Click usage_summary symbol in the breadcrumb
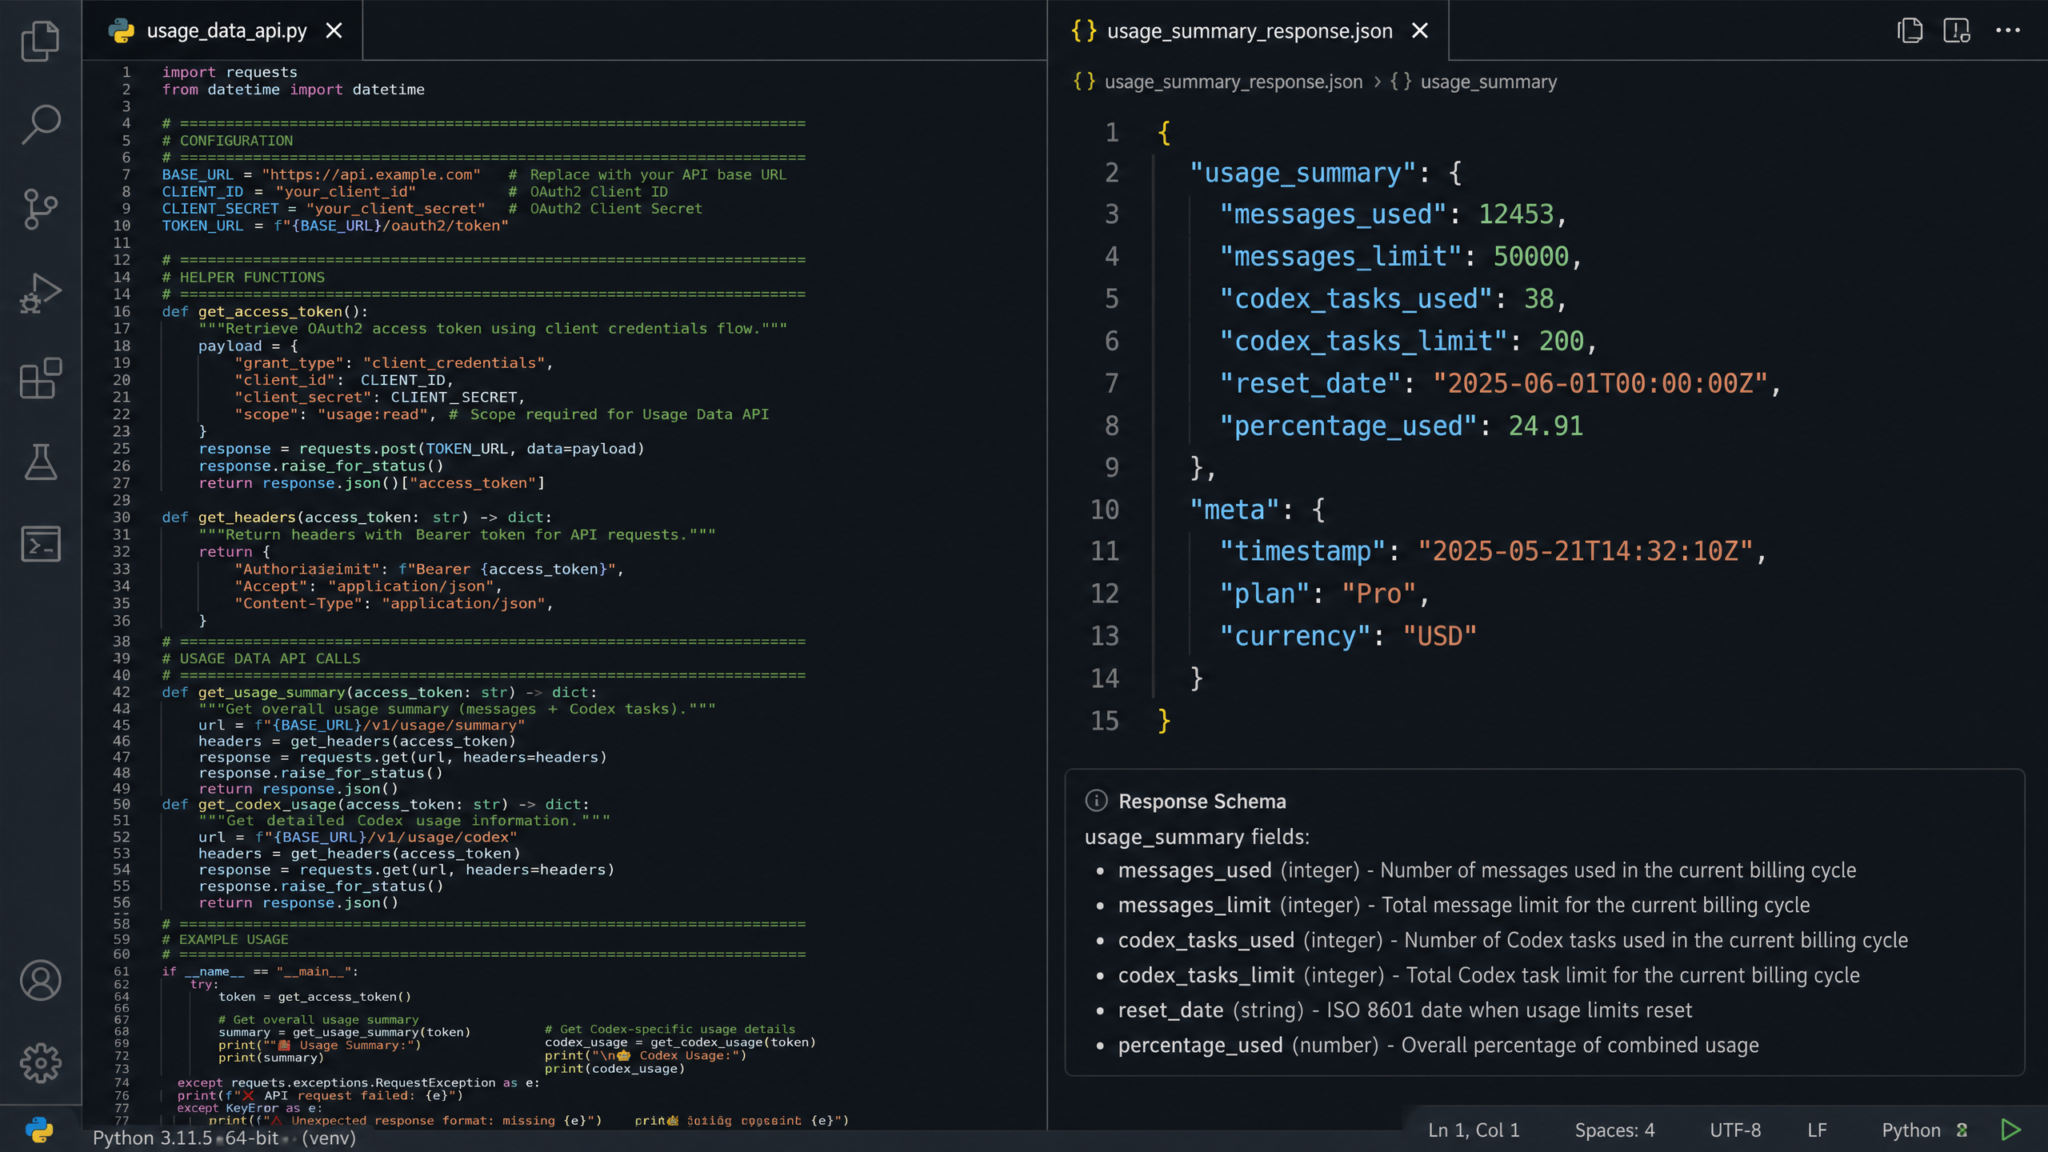 pos(1488,82)
